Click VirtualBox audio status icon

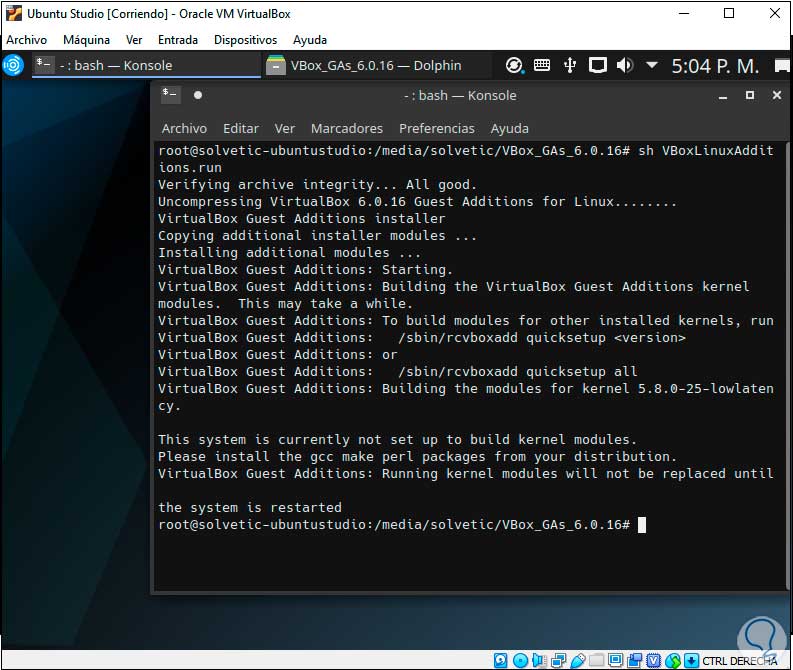[539, 660]
